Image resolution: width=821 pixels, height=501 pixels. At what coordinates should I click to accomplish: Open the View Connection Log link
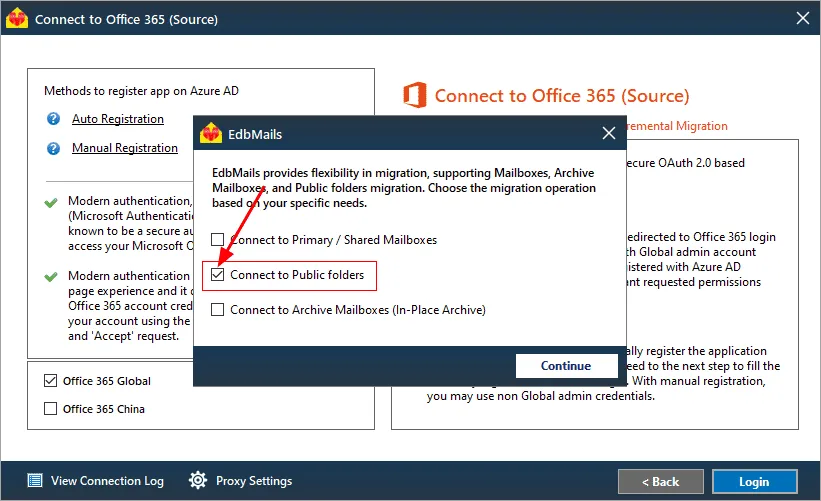[x=107, y=481]
